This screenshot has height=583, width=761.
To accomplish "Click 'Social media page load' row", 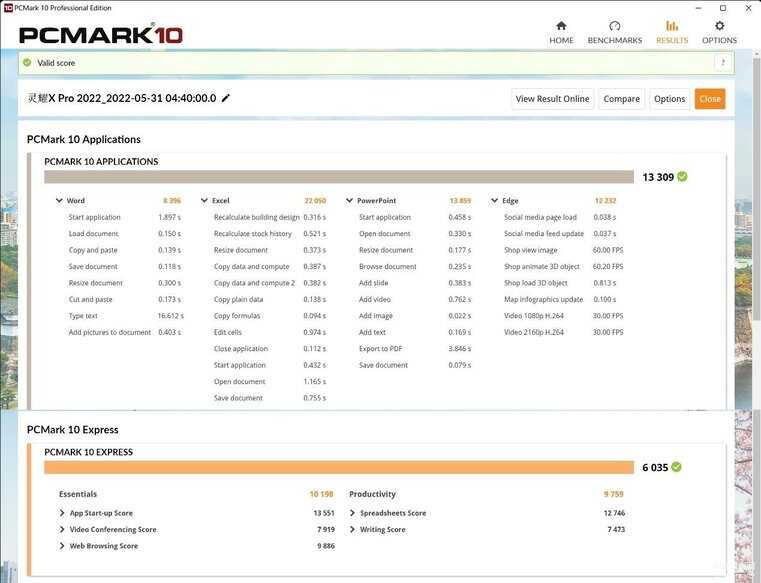I will click(560, 217).
